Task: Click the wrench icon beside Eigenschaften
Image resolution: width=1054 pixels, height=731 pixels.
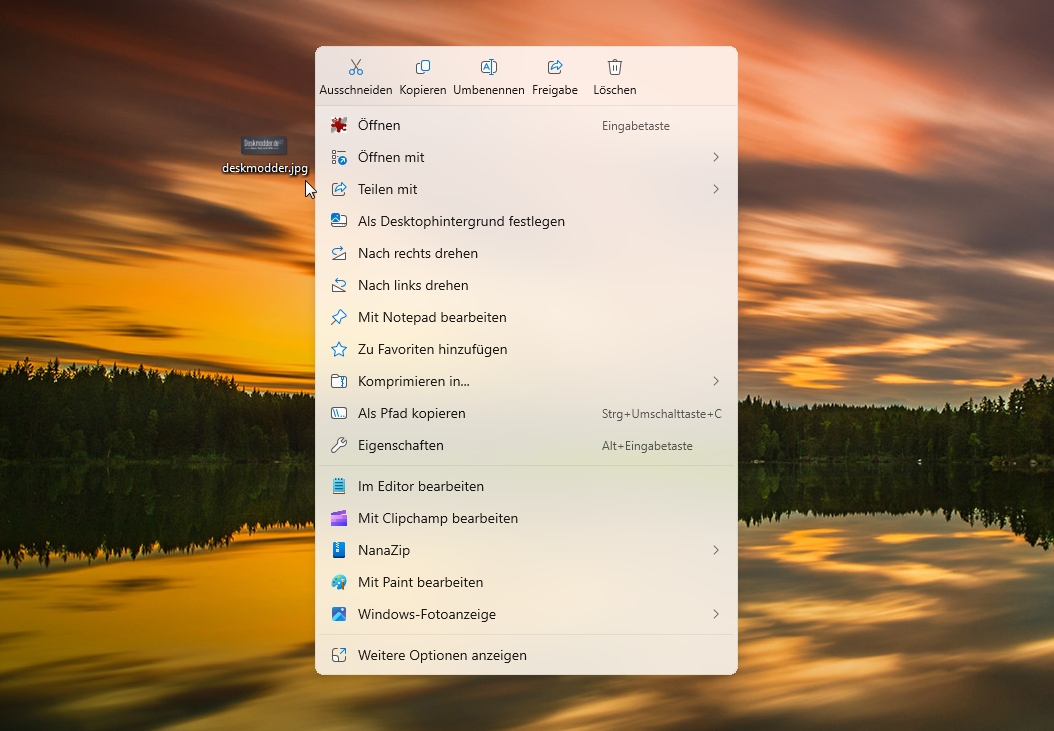Action: 339,445
